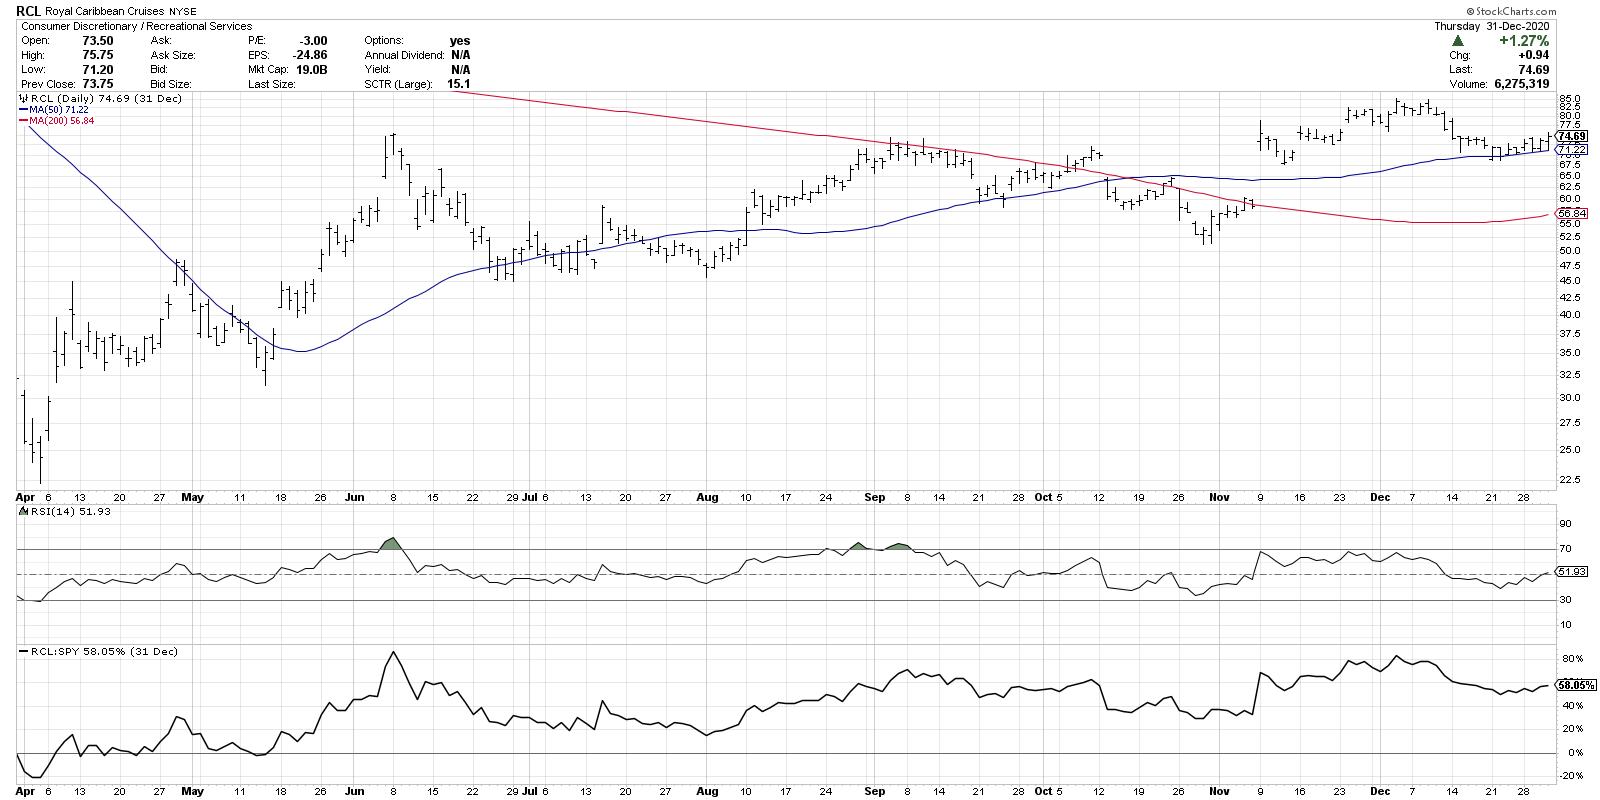Click the Bid Size label
The width and height of the screenshot is (1600, 800).
[169, 84]
